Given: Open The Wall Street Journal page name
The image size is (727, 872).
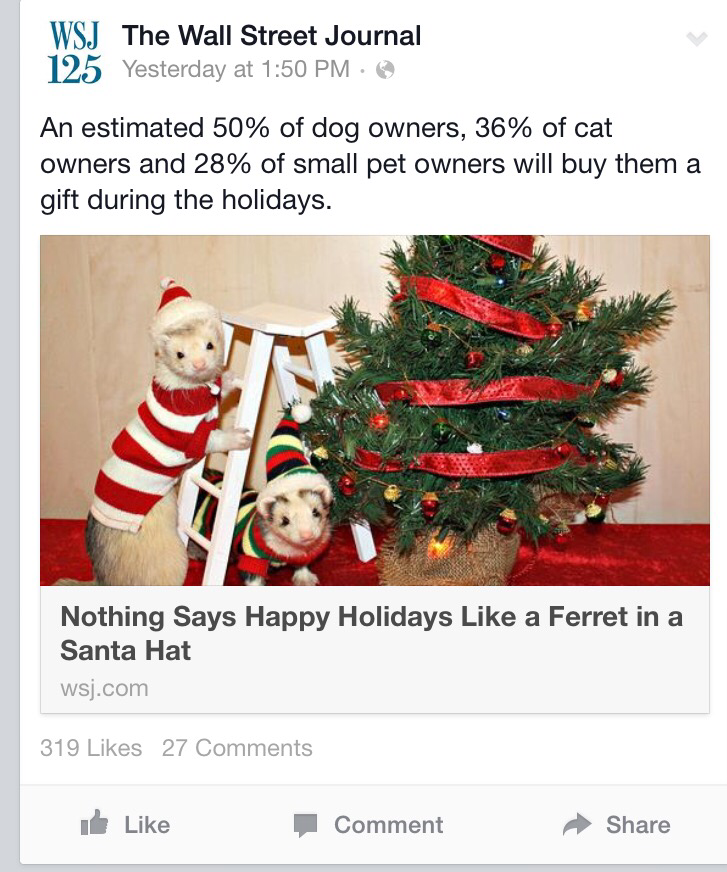Looking at the screenshot, I should pyautogui.click(x=271, y=36).
